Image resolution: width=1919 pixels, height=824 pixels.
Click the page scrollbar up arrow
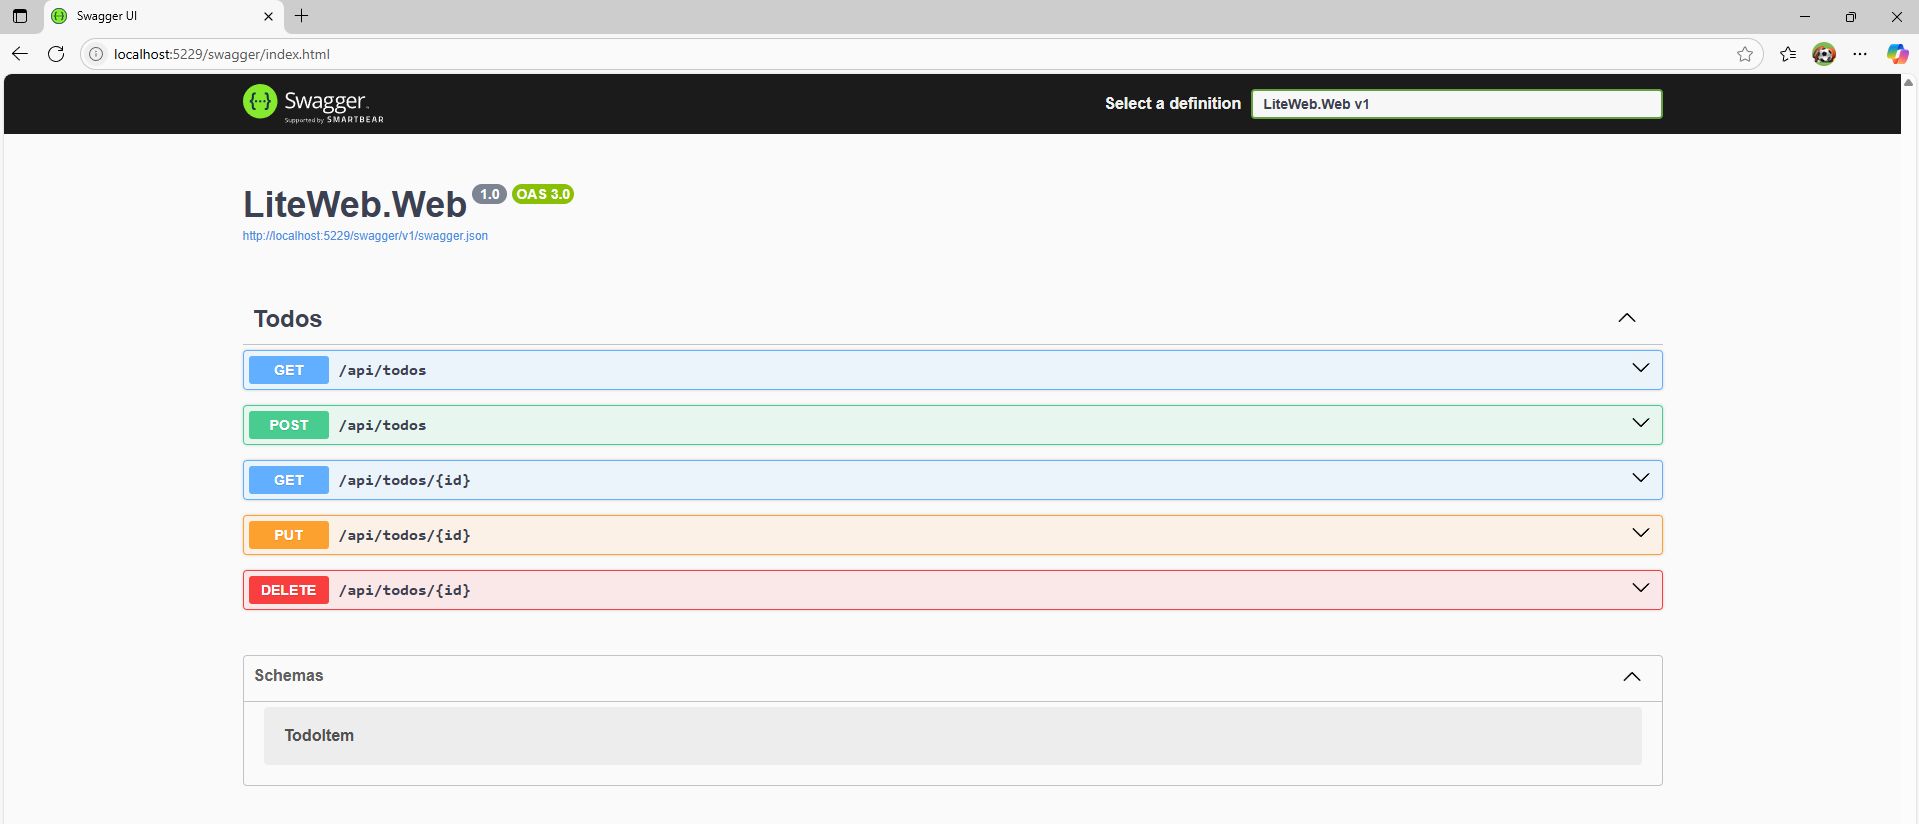click(x=1909, y=82)
